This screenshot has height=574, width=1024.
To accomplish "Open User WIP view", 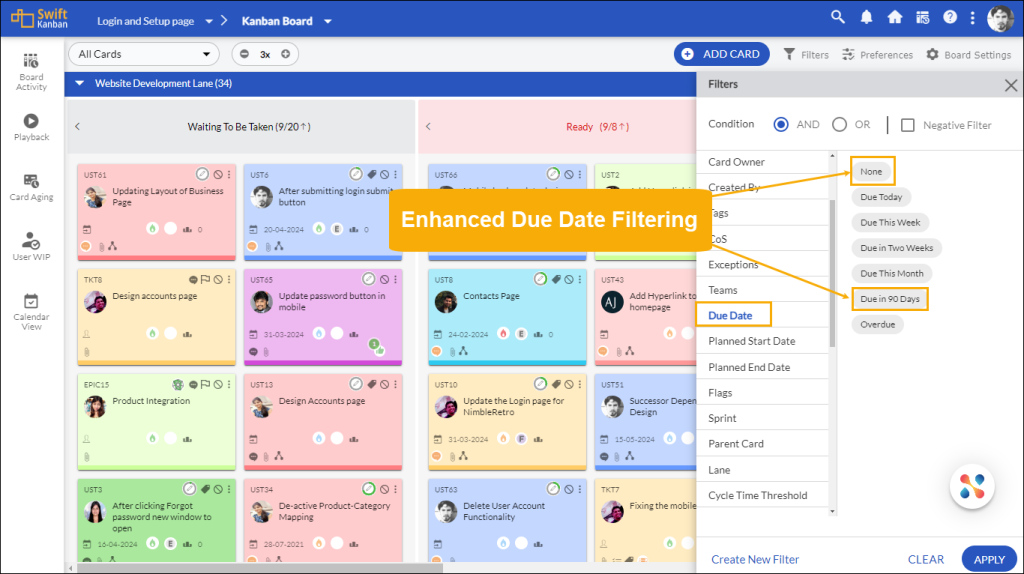I will click(31, 247).
